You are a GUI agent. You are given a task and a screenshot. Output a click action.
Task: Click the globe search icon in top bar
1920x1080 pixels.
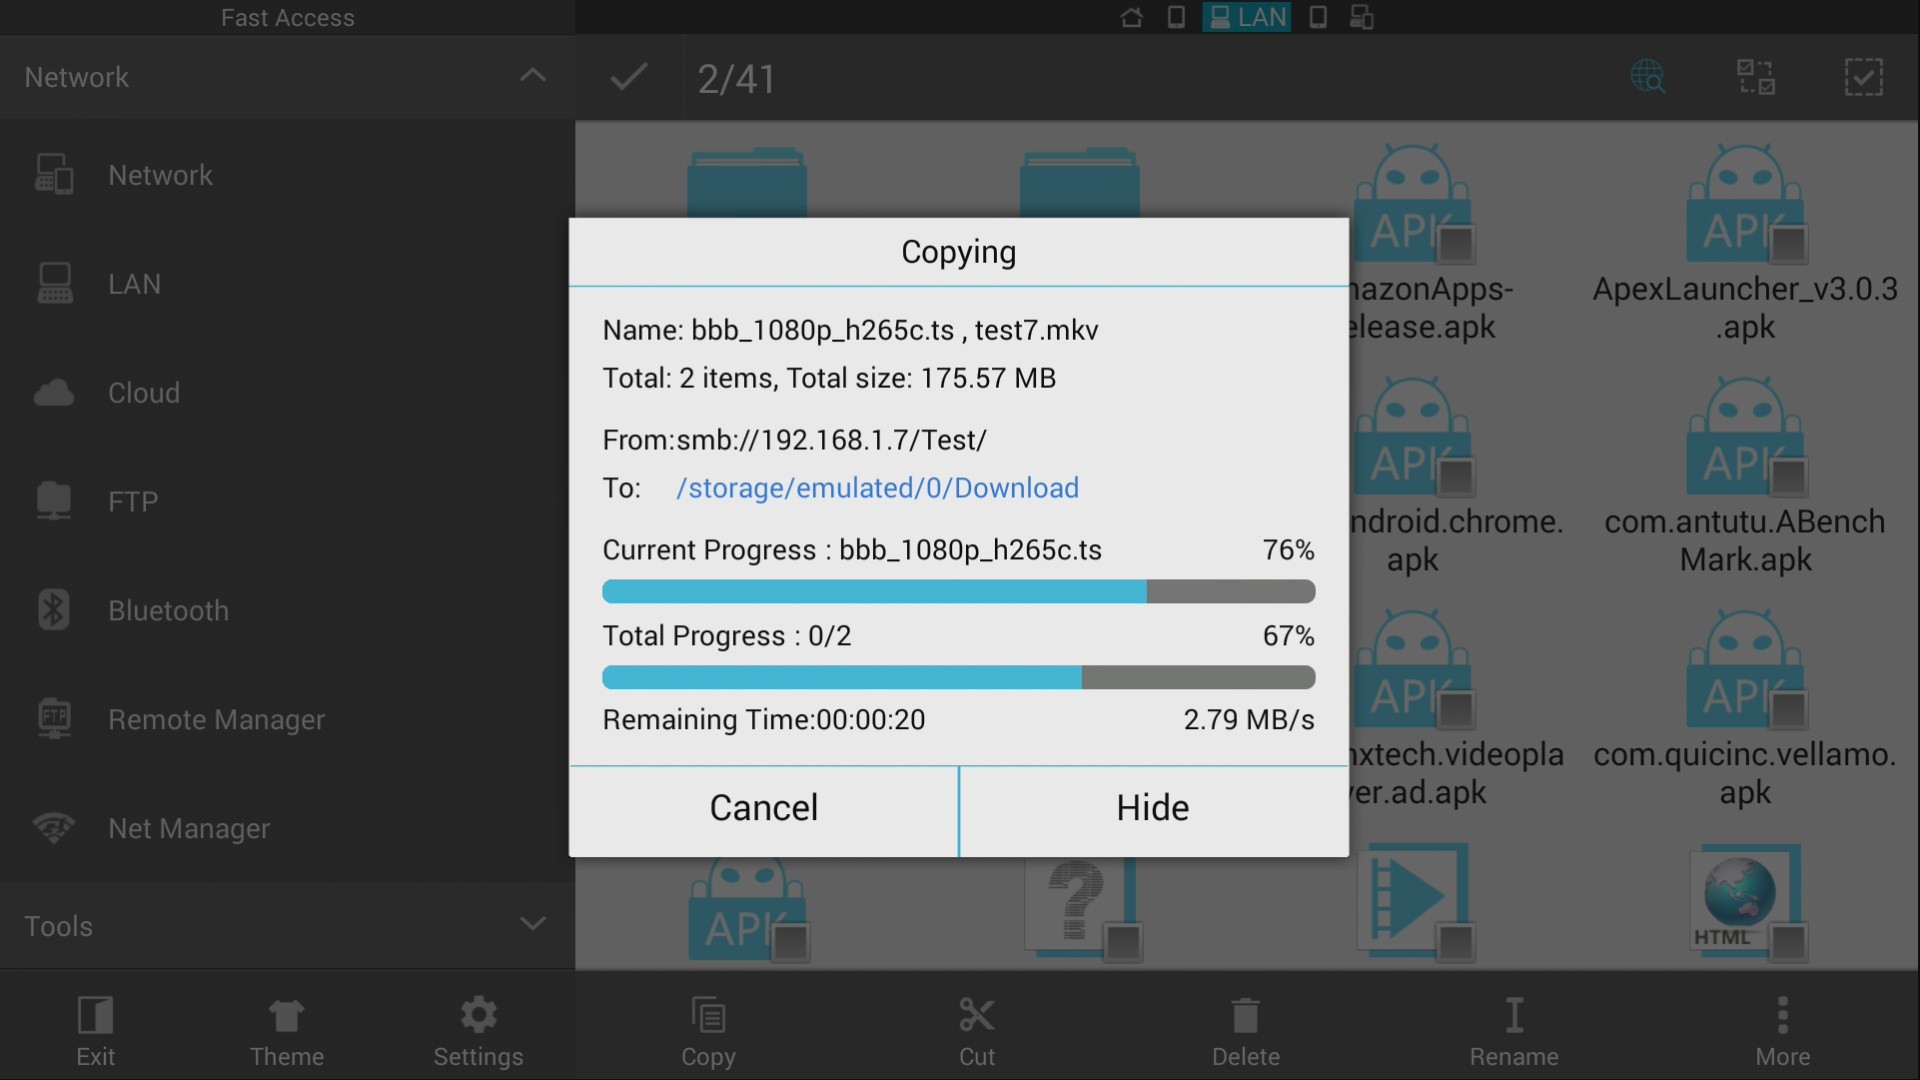[x=1648, y=77]
